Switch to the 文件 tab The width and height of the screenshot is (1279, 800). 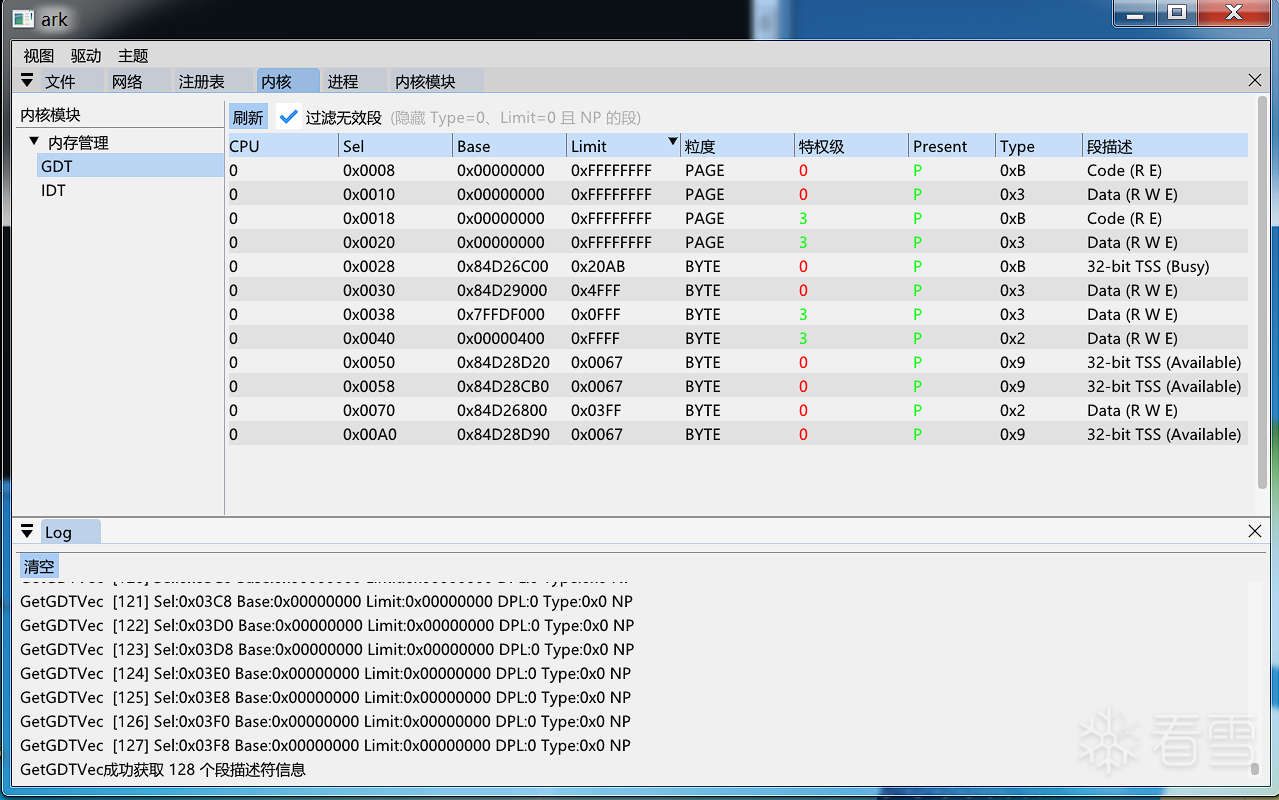[71, 81]
